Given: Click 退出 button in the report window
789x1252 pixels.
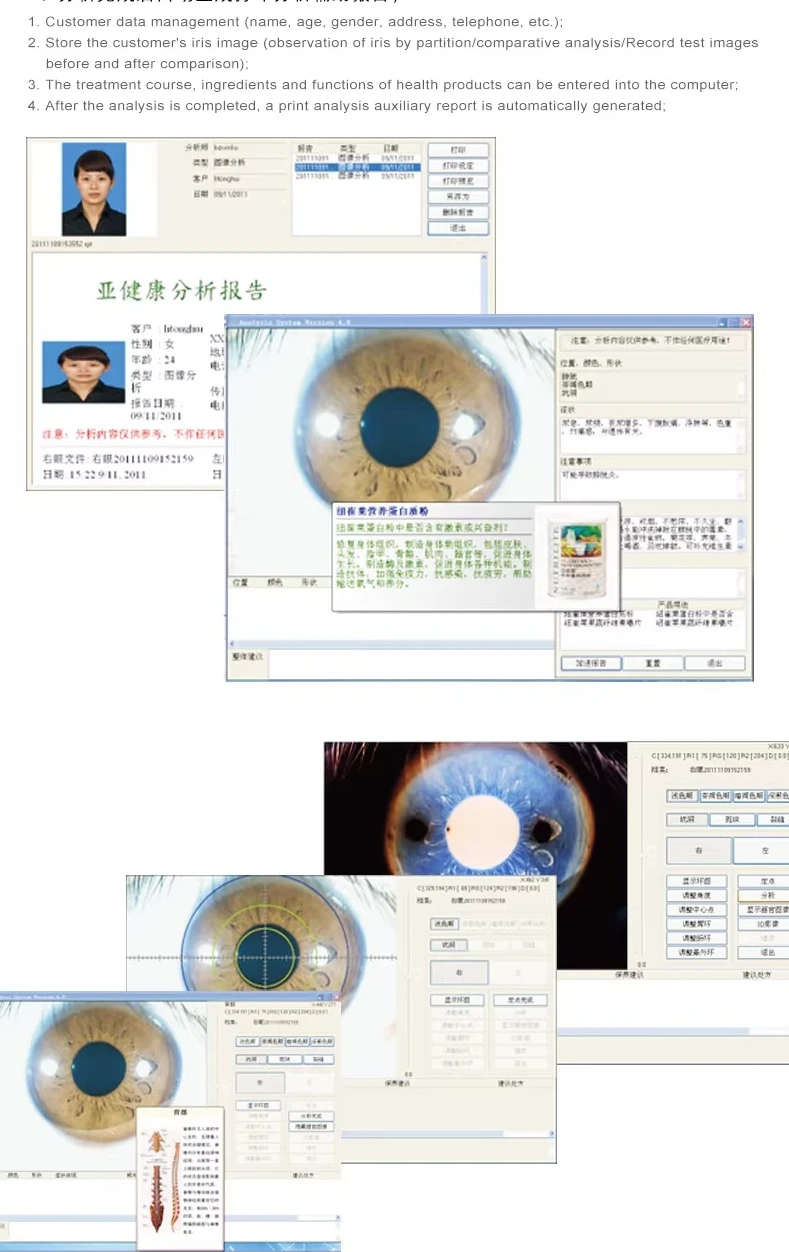Looking at the screenshot, I should (x=458, y=228).
